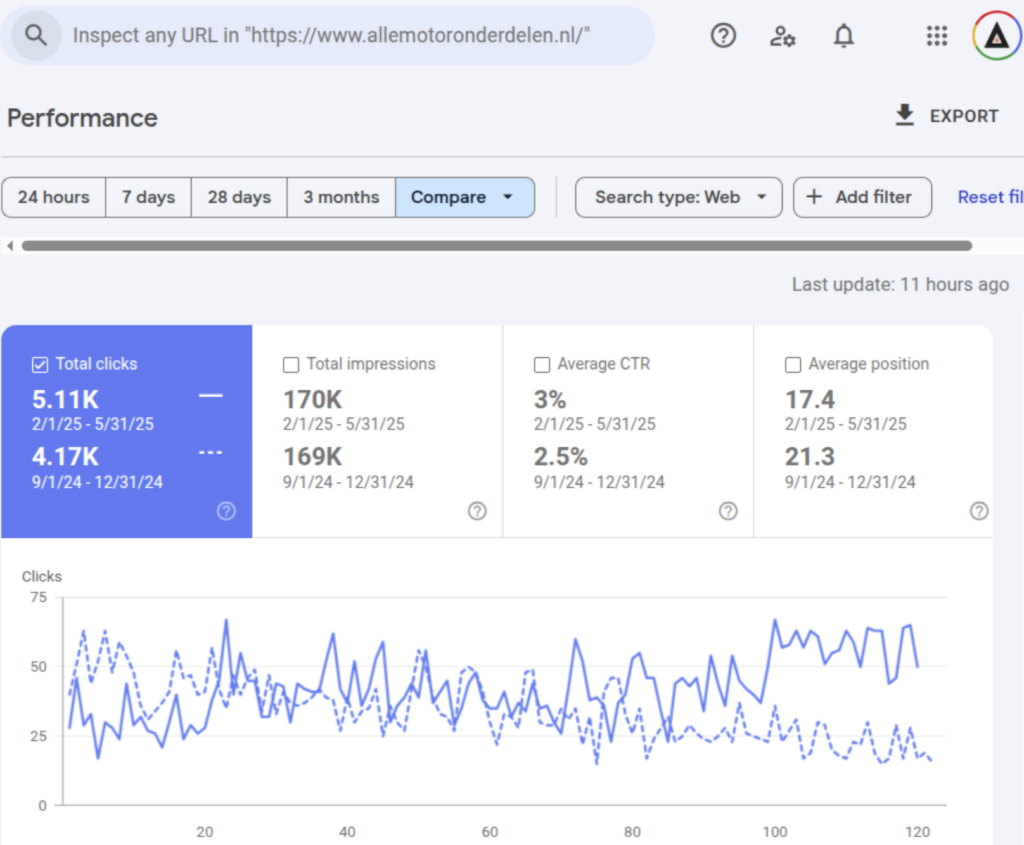Click the search magnifier icon

click(x=36, y=35)
